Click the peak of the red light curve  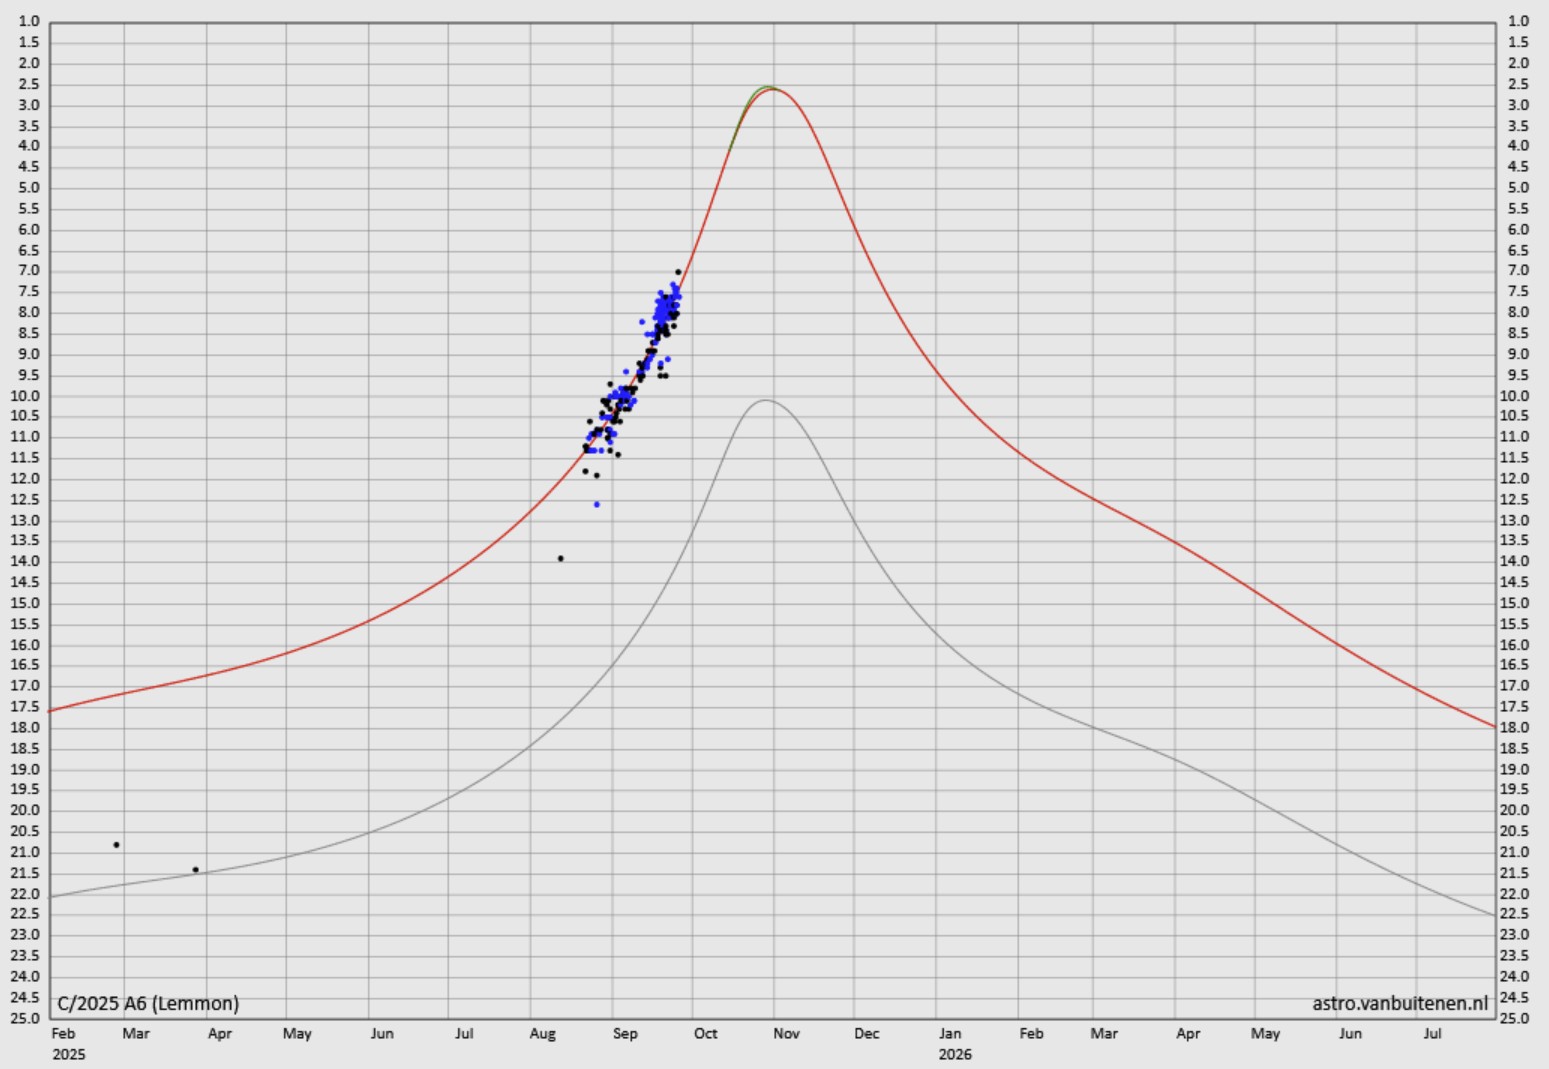[x=771, y=89]
